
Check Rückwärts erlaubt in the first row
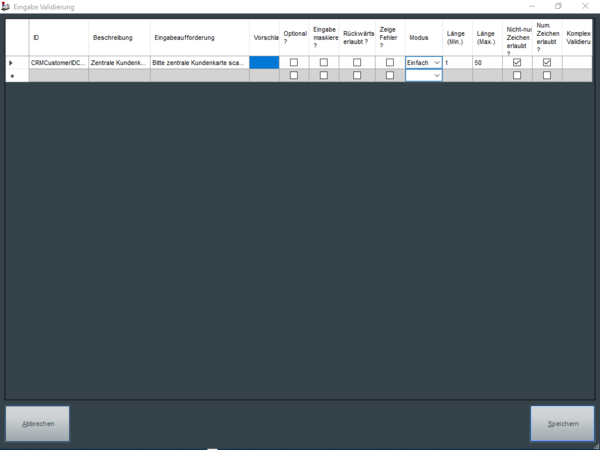coord(357,62)
